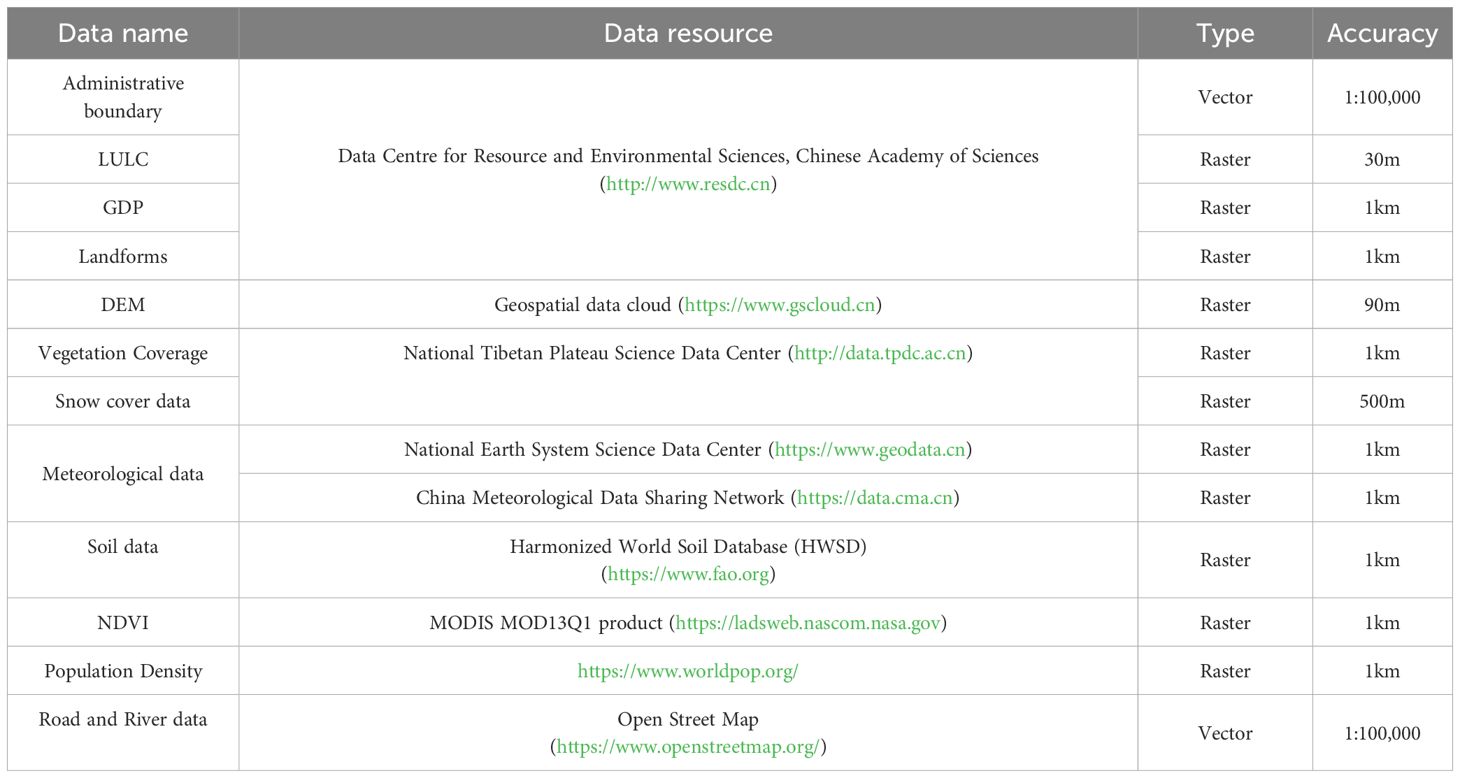Screen dimensions: 1460x778
Task: Select "Vector" in the Administrative boundary row
Action: pyautogui.click(x=1225, y=97)
